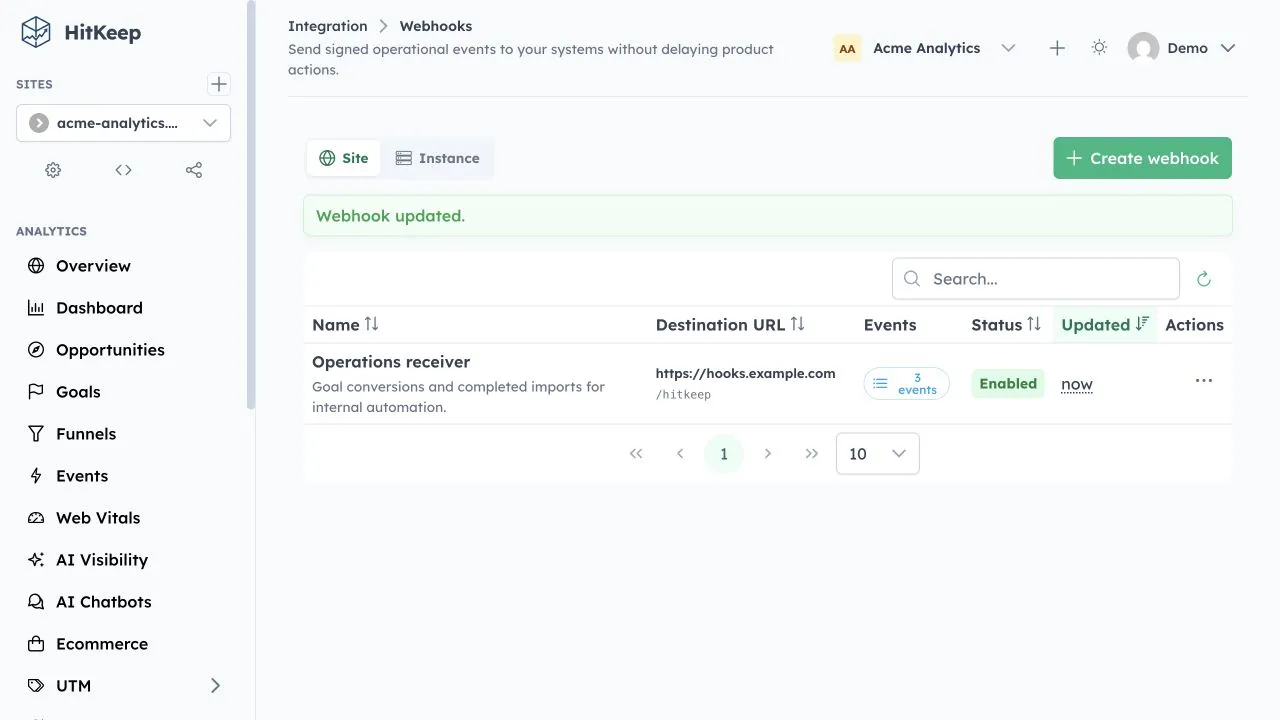Open tracking code snippet icon
The width and height of the screenshot is (1280, 720).
pos(123,170)
